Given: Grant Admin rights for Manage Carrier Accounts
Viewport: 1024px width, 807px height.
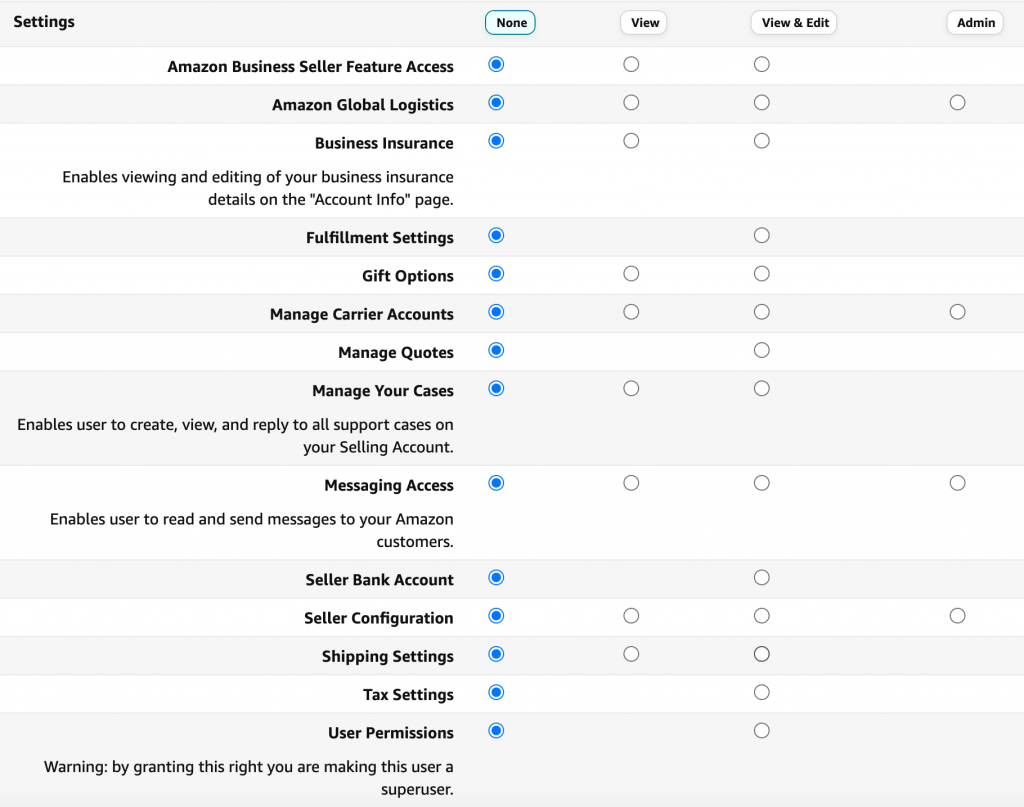Looking at the screenshot, I should (x=957, y=311).
